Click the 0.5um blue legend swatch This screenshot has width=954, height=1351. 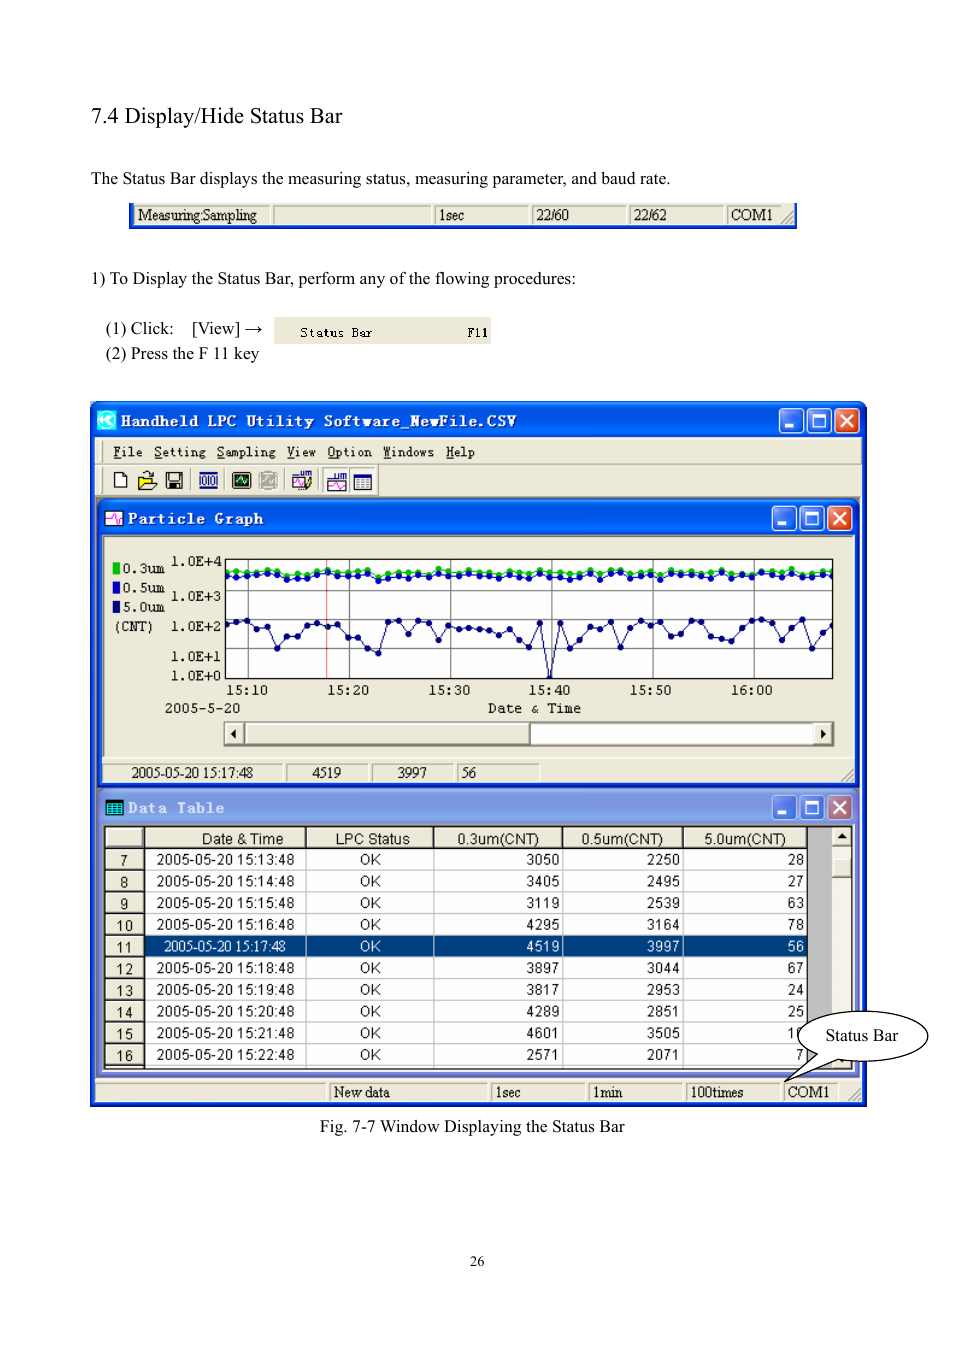[116, 587]
